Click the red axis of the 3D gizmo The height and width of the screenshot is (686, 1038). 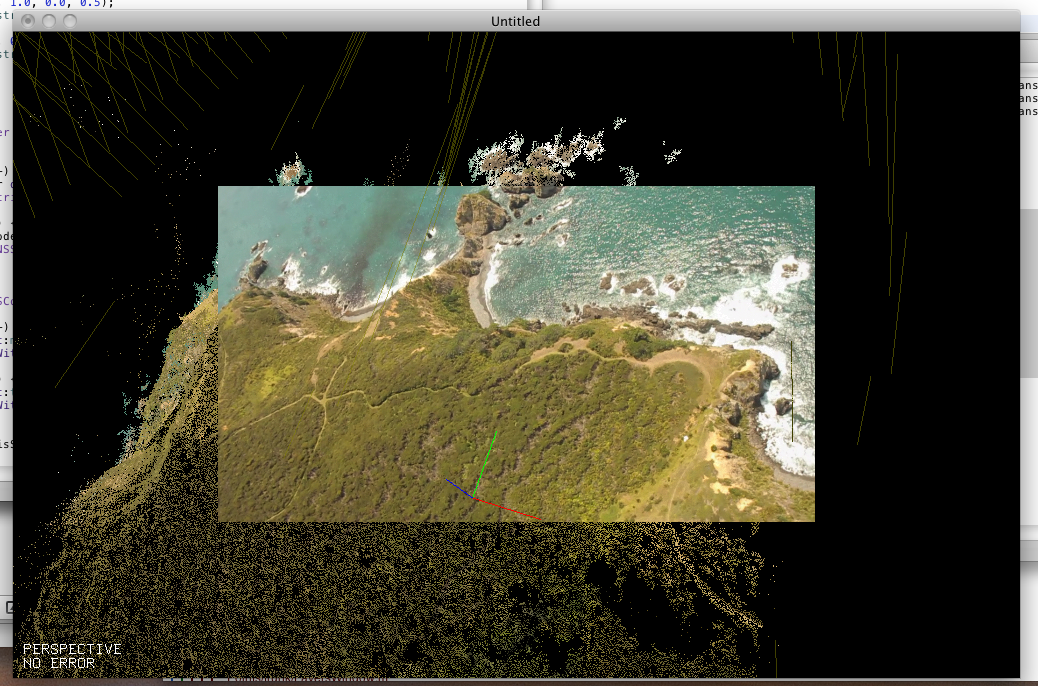(x=508, y=509)
